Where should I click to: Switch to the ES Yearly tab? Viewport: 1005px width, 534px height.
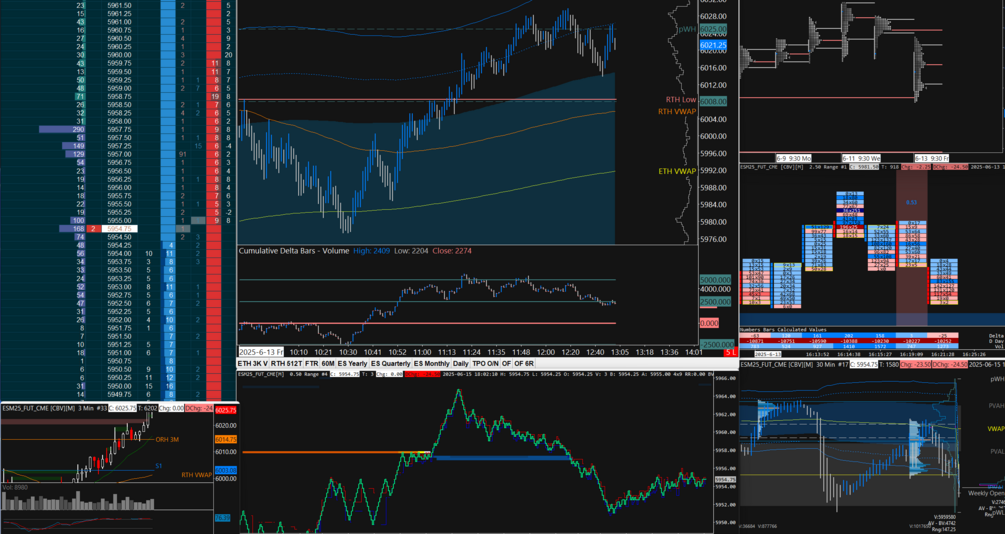[x=353, y=363]
